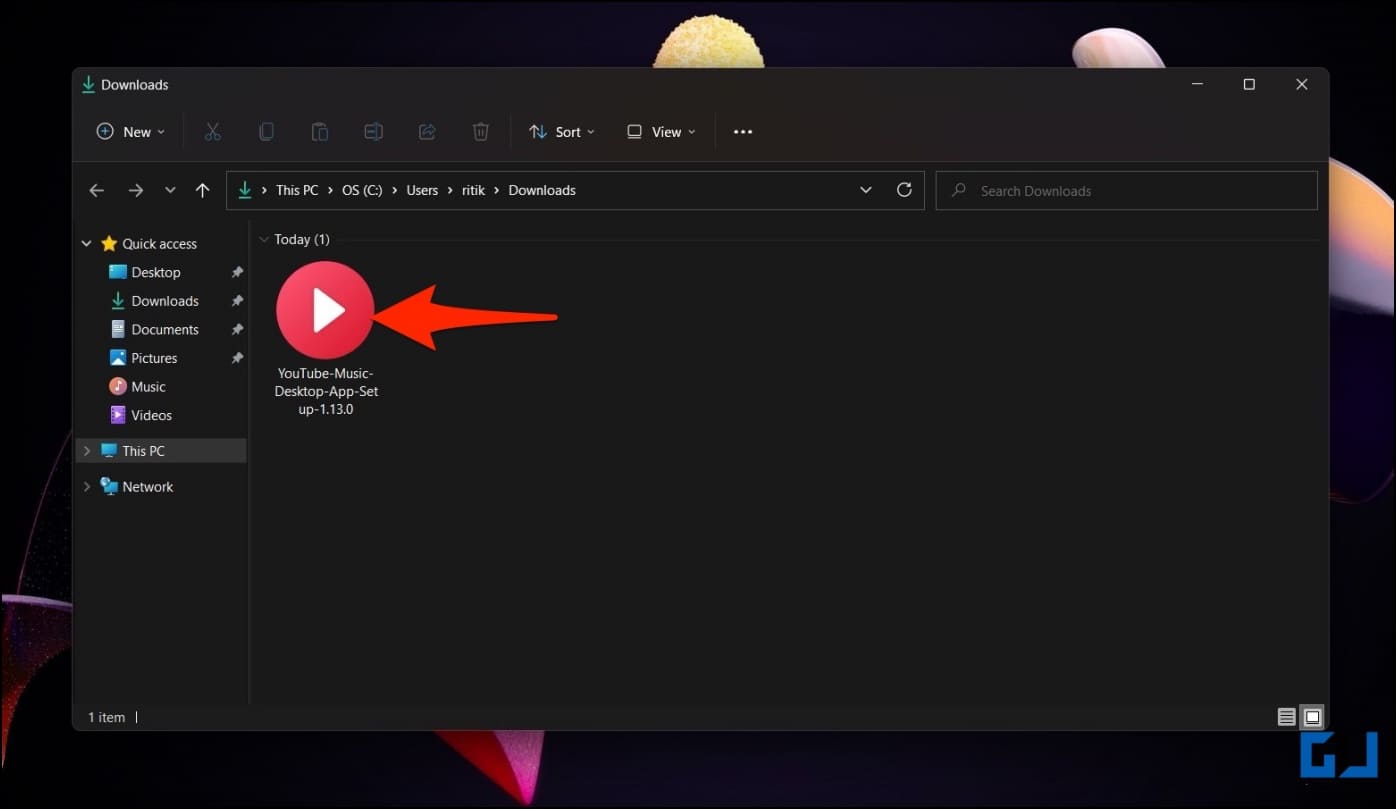1396x809 pixels.
Task: Open the New item dropdown
Action: coord(131,132)
